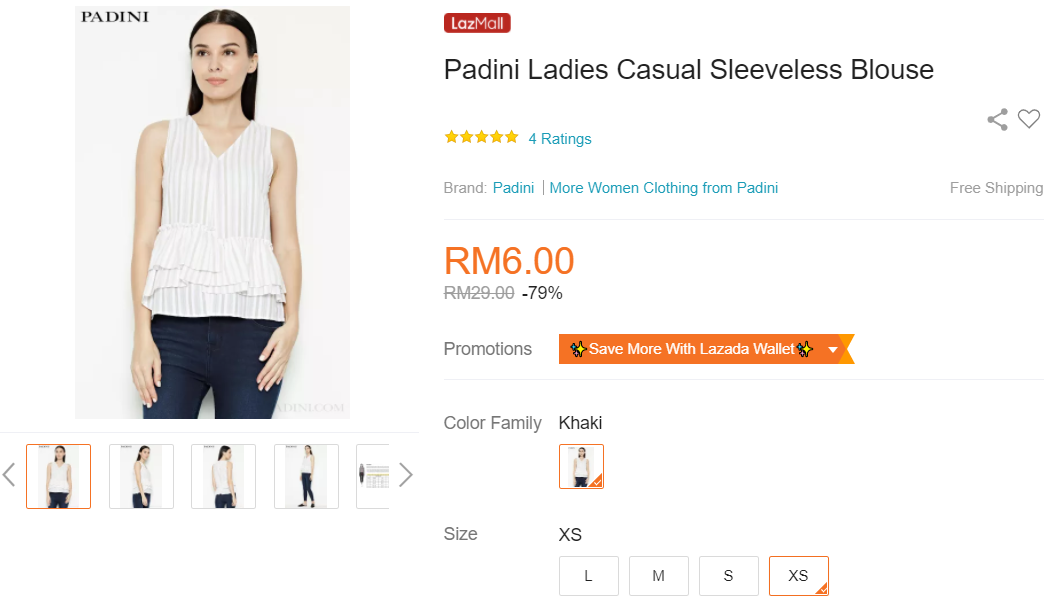Click the LazMall badge
Screen dimensions: 1055x609
pos(477,23)
